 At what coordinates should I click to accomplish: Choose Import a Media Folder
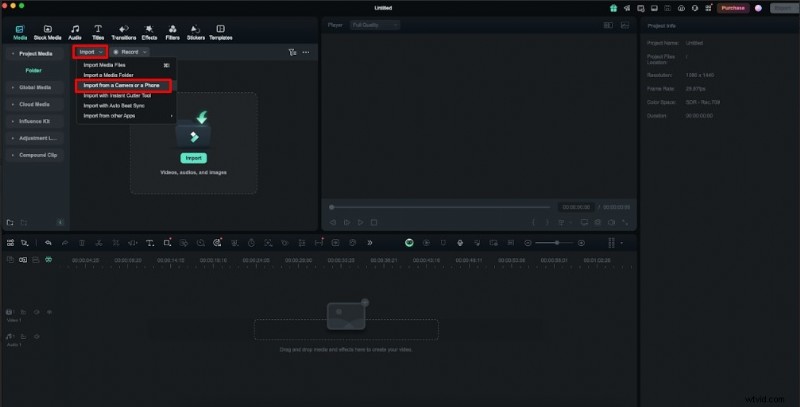click(126, 75)
